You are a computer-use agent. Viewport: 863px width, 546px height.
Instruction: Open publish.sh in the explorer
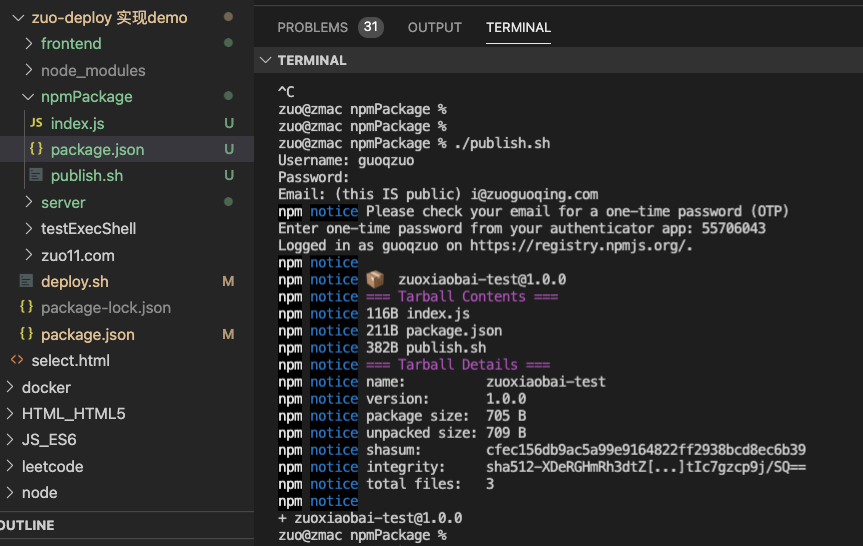[x=87, y=176]
